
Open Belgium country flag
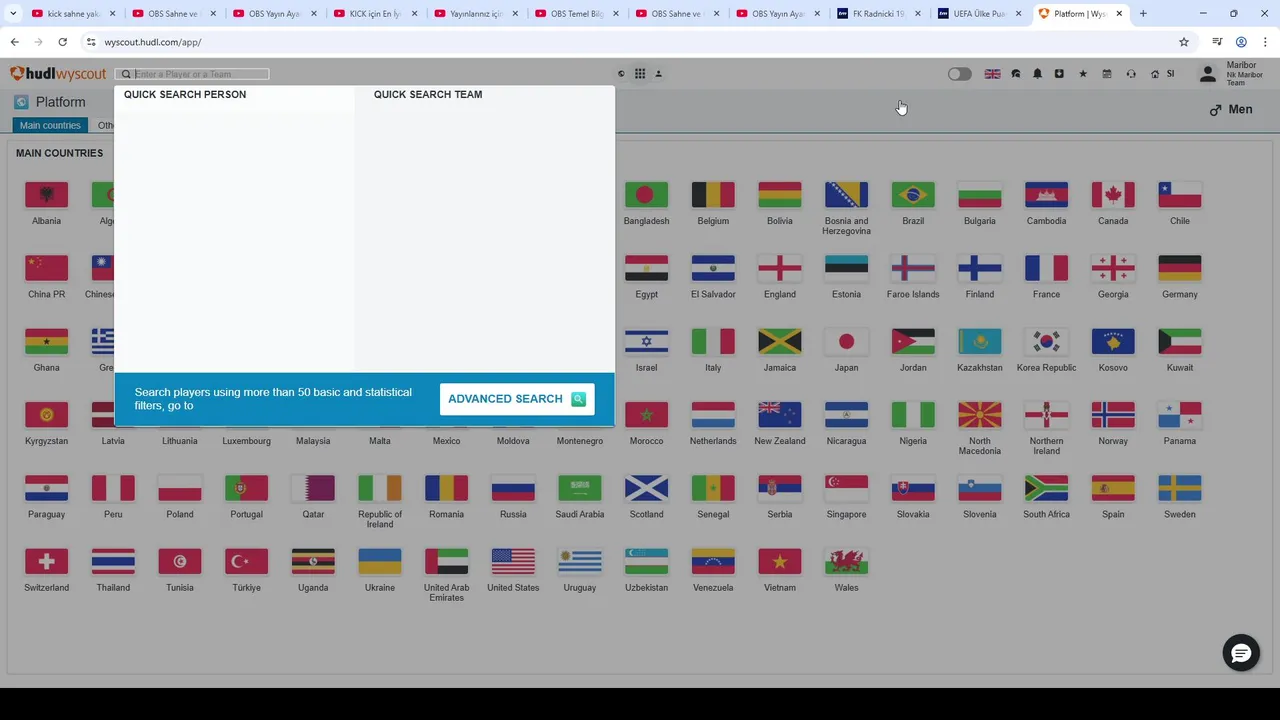point(713,195)
